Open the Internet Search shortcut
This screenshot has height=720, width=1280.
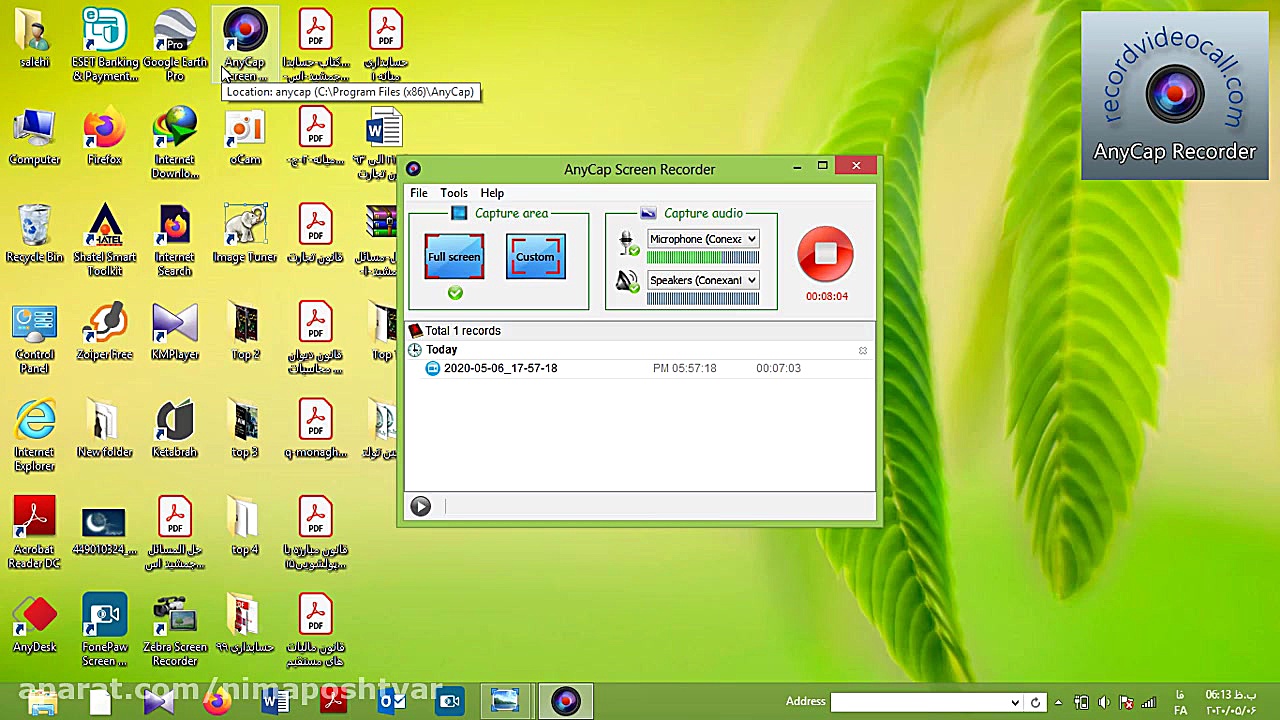175,241
